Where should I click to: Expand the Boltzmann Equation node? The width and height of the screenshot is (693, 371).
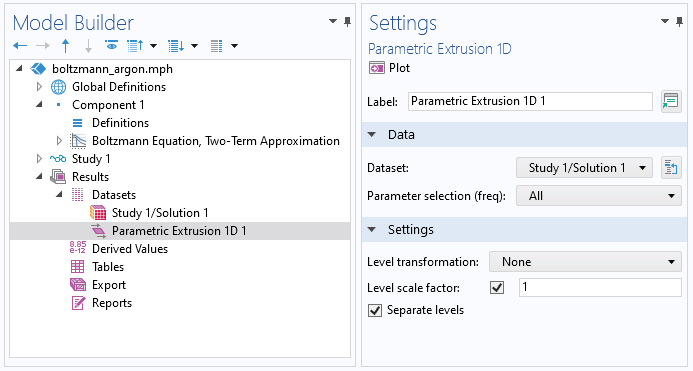click(x=59, y=141)
